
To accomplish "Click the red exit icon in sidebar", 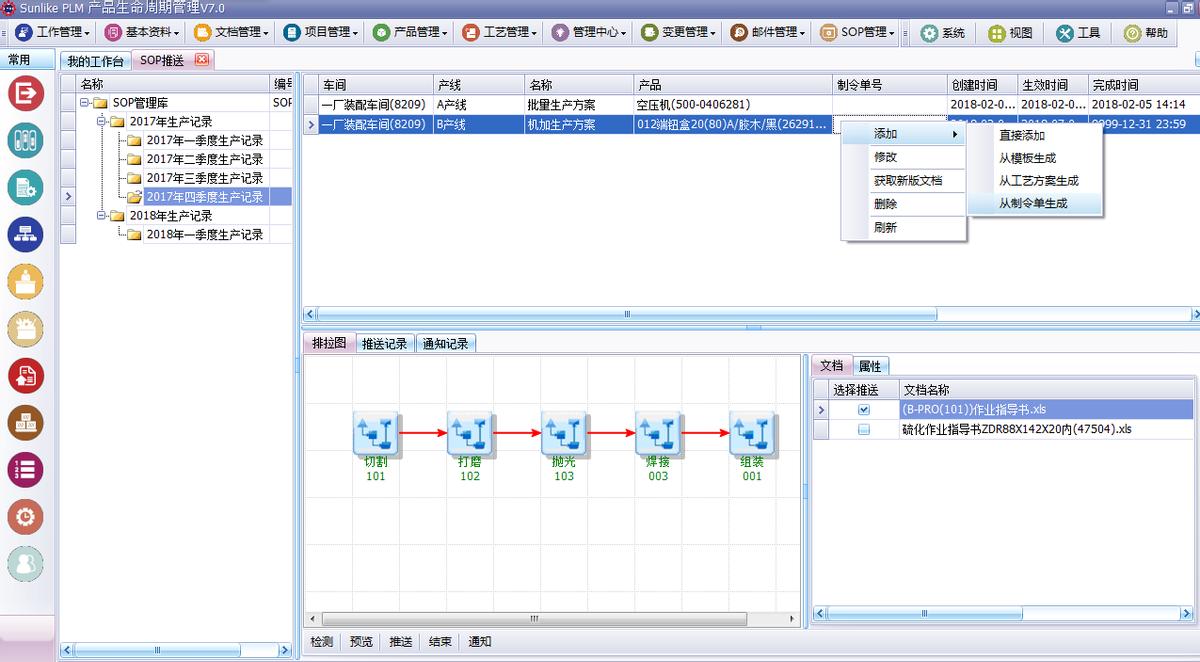I will 25,93.
